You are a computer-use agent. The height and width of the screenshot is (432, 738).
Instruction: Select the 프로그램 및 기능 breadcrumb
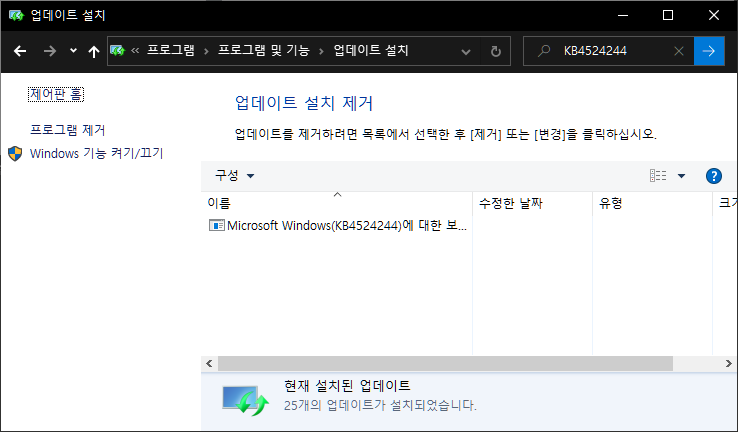pyautogui.click(x=264, y=50)
